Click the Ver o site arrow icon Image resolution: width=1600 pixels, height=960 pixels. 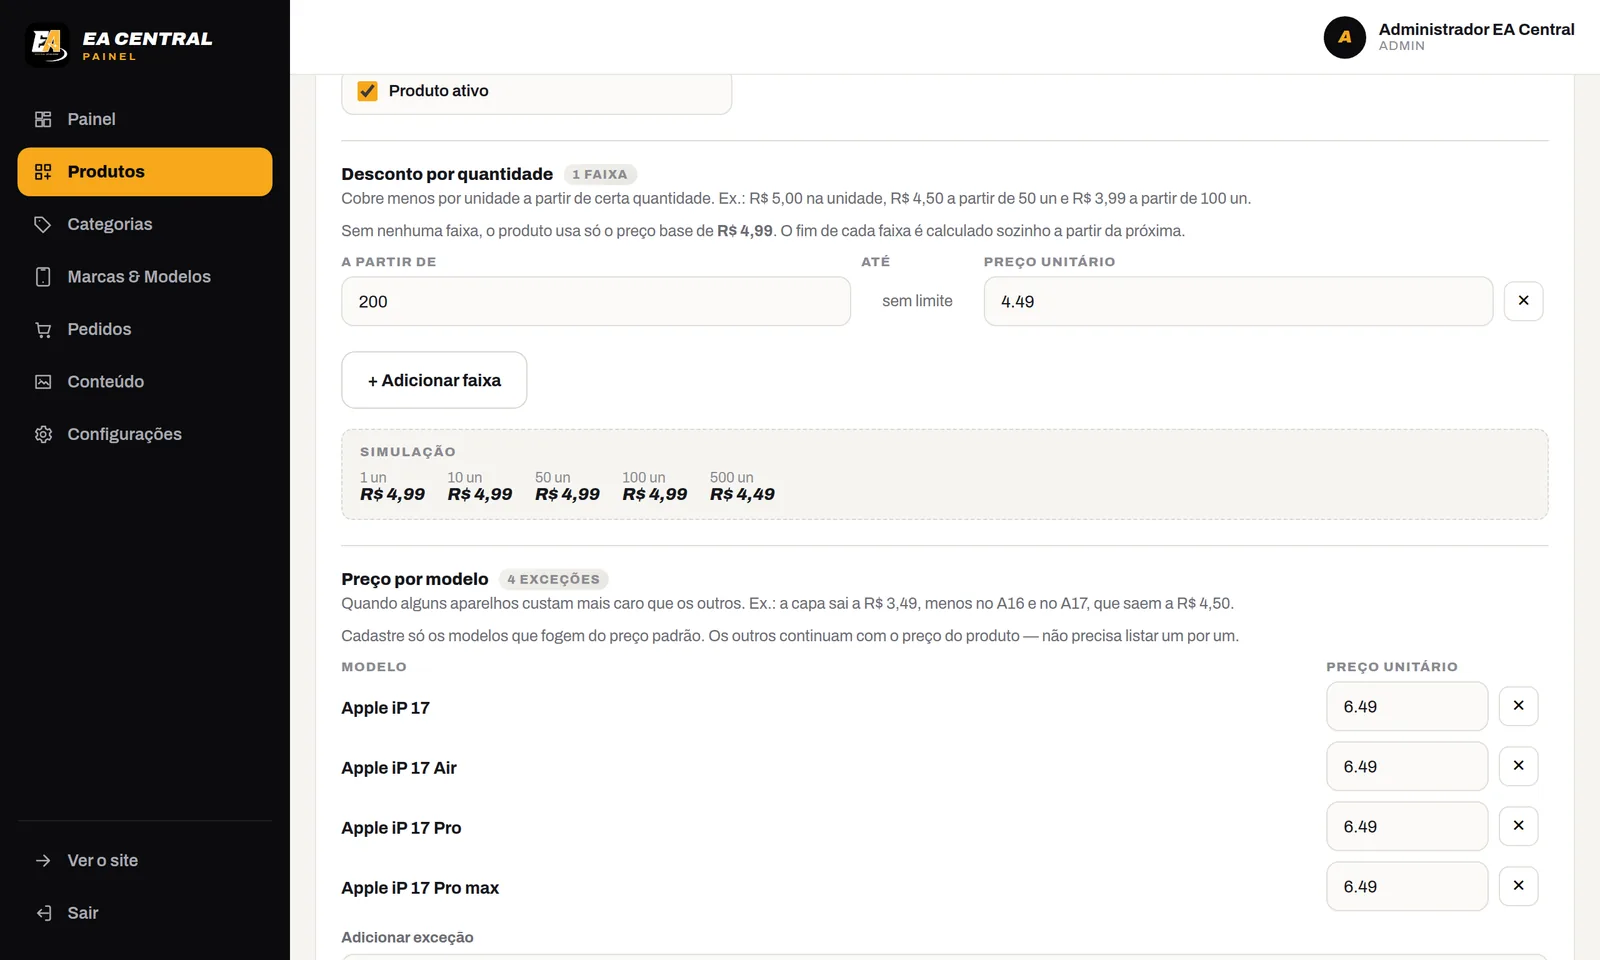click(43, 861)
